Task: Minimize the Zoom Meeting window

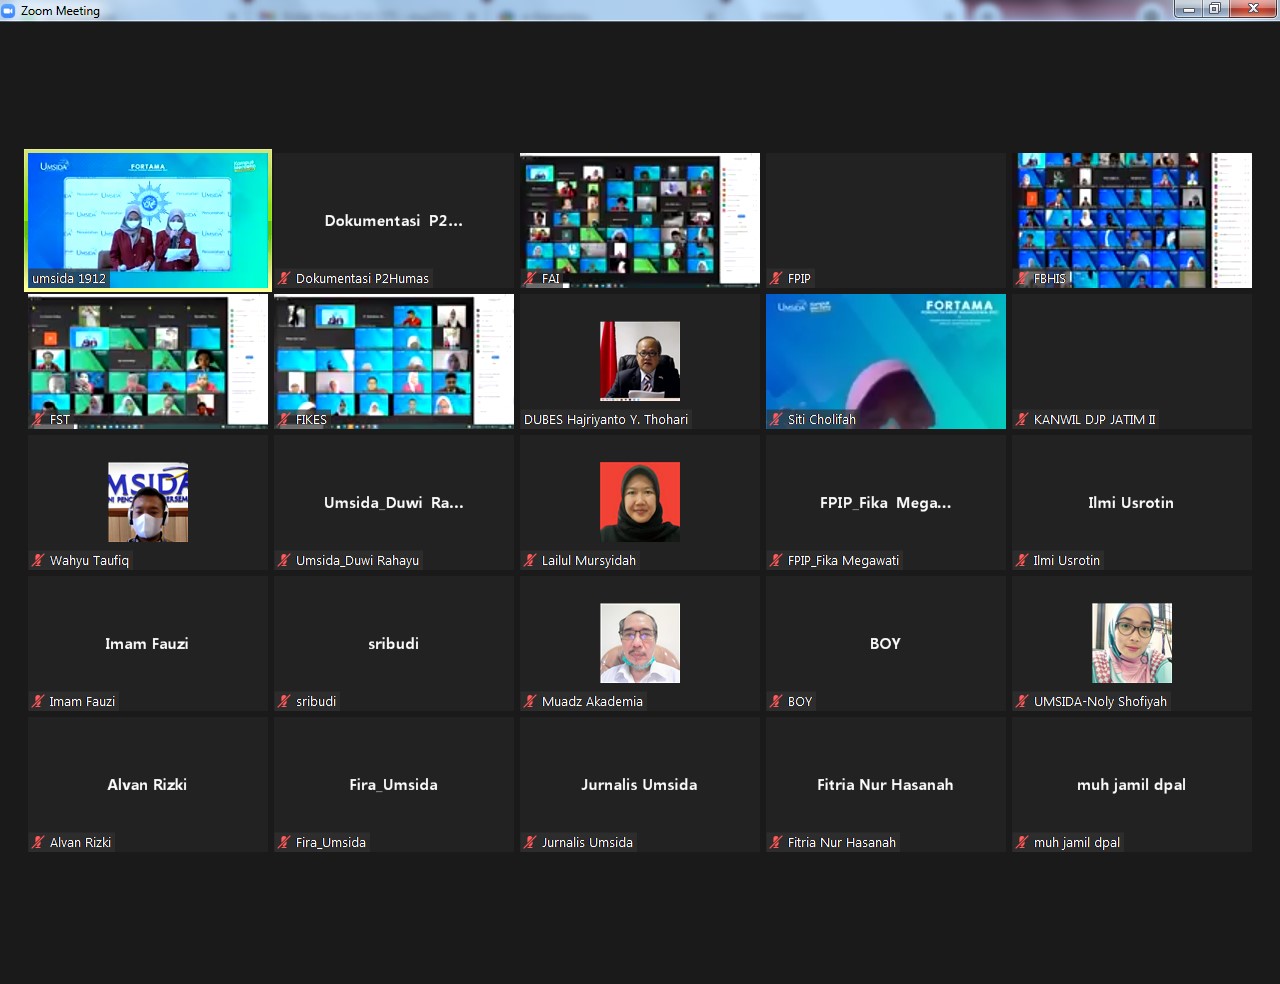Action: [x=1188, y=9]
